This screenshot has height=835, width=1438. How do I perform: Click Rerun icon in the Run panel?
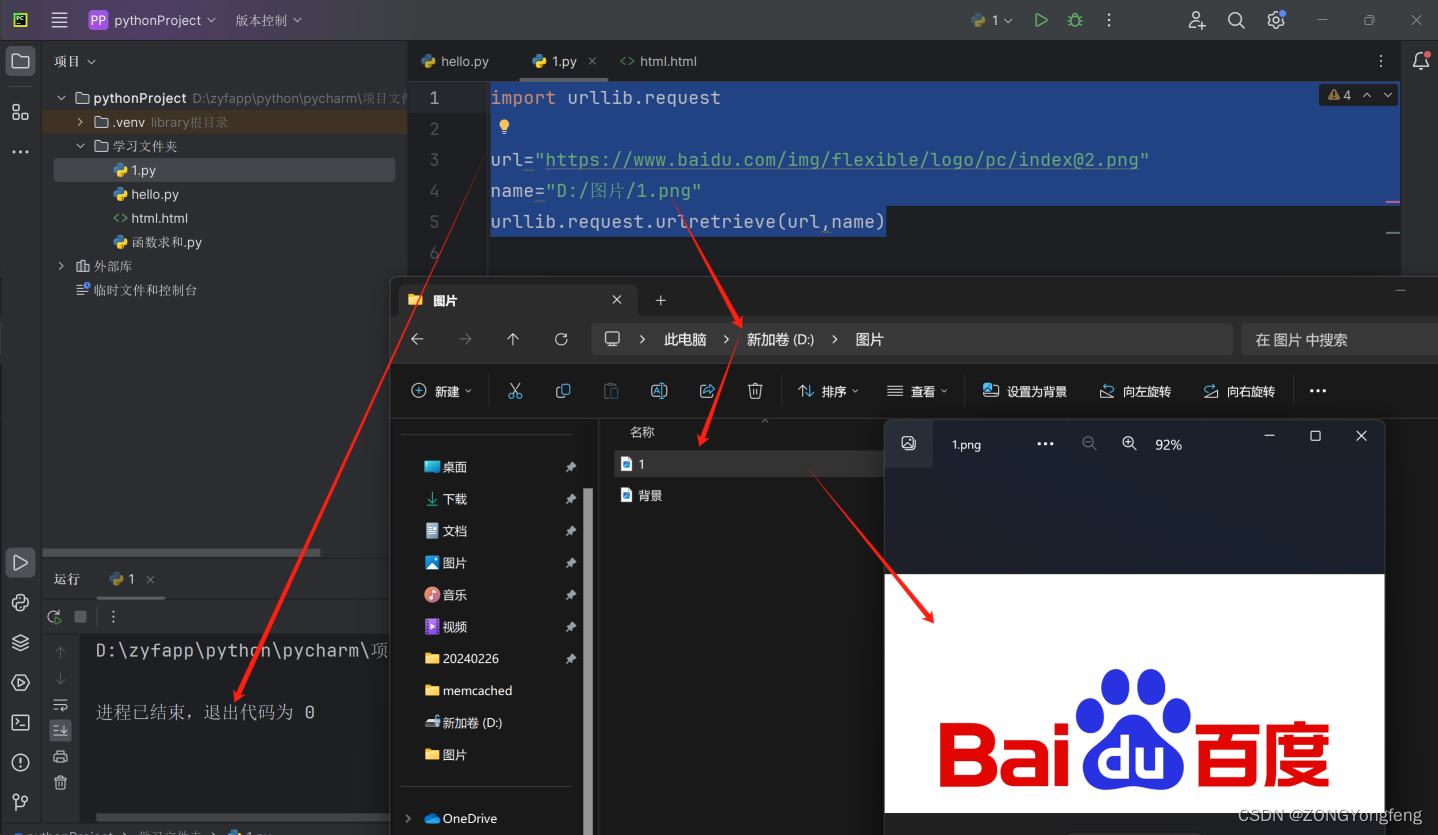54,617
